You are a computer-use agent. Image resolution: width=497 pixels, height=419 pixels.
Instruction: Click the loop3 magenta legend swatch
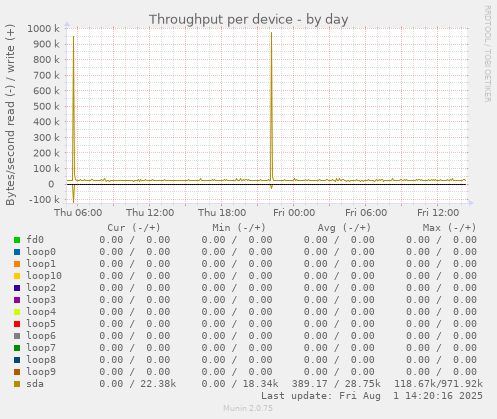(x=17, y=300)
